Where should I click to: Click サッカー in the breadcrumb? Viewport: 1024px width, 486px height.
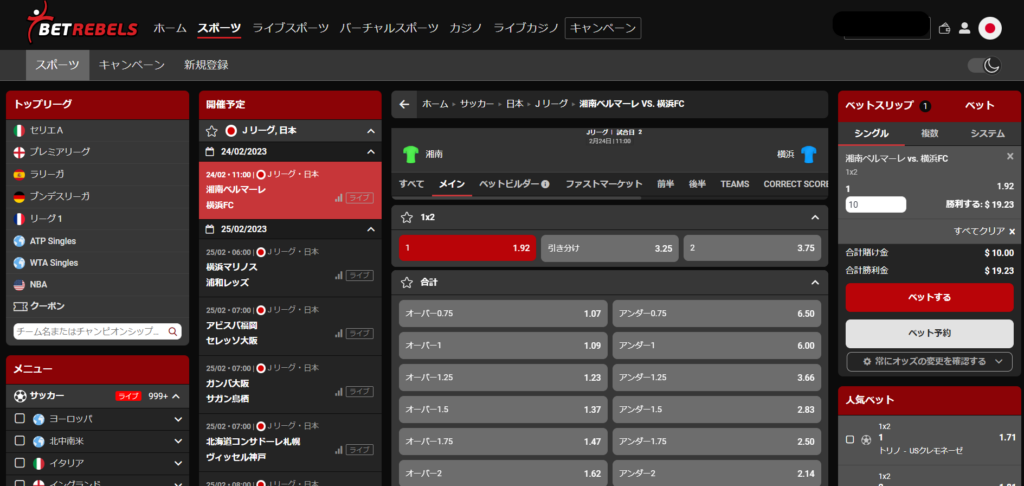[x=477, y=104]
